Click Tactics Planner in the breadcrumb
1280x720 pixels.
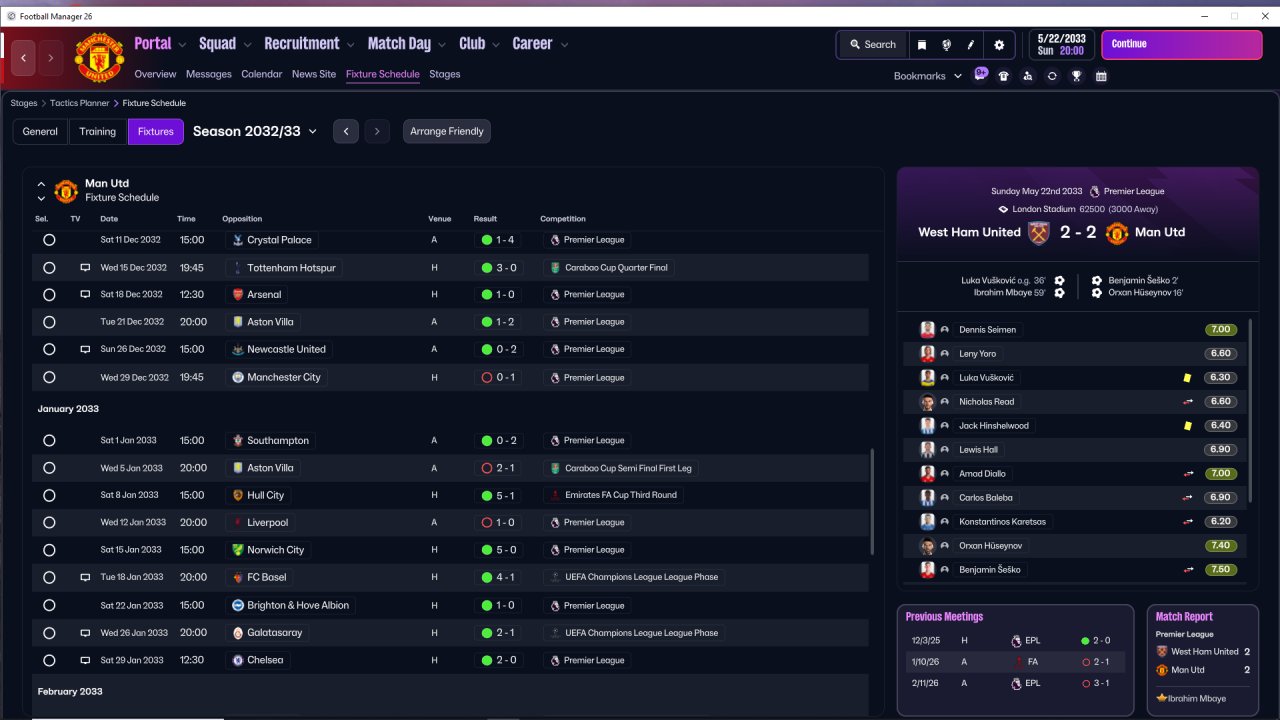coord(80,103)
